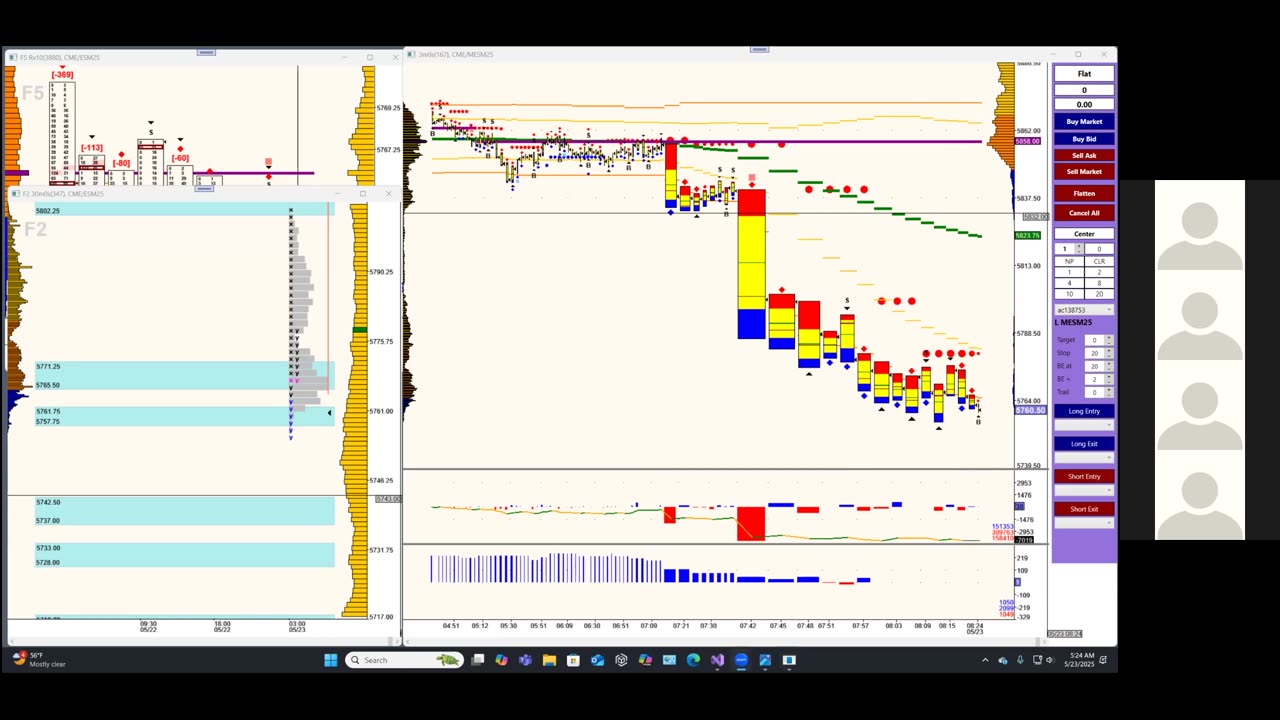Click Flatten to close positions
The width and height of the screenshot is (1280, 720).
[1084, 193]
